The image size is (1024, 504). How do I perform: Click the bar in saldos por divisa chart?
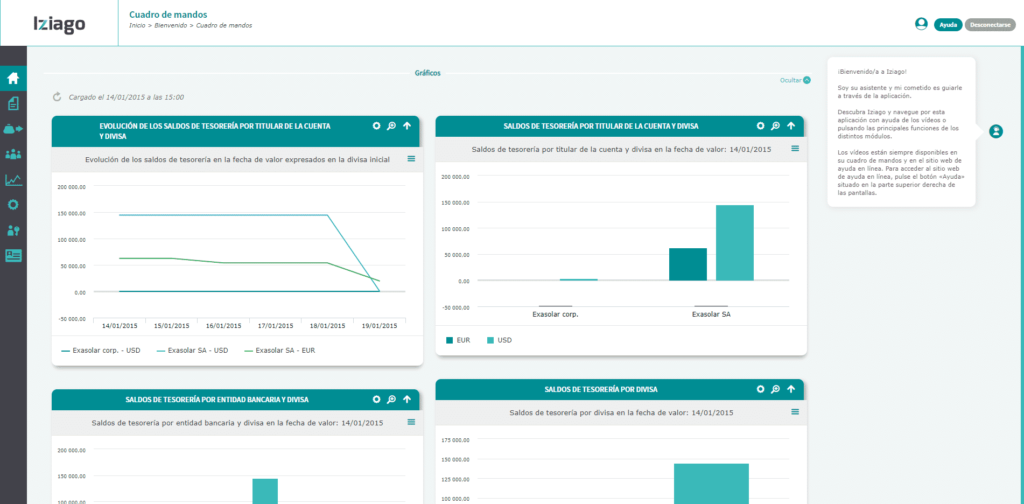click(x=711, y=484)
